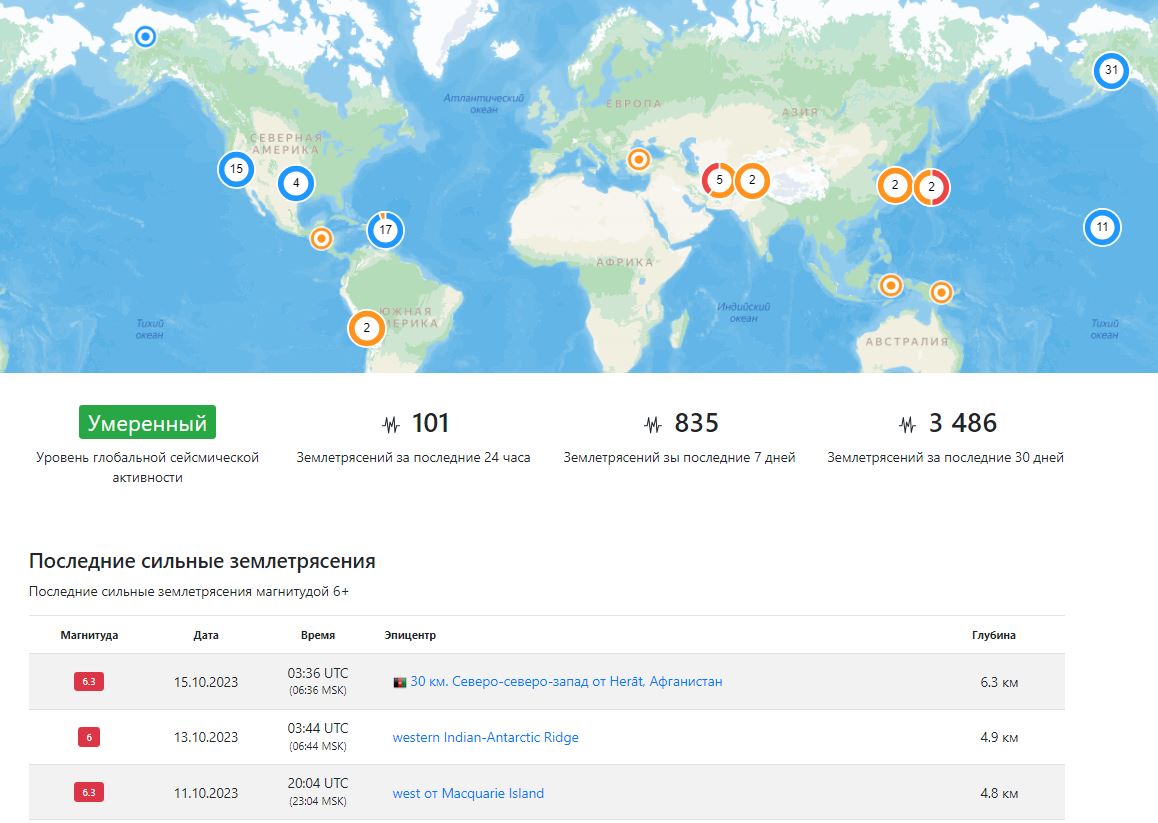Click the blue cluster marker labeled 4

[296, 183]
